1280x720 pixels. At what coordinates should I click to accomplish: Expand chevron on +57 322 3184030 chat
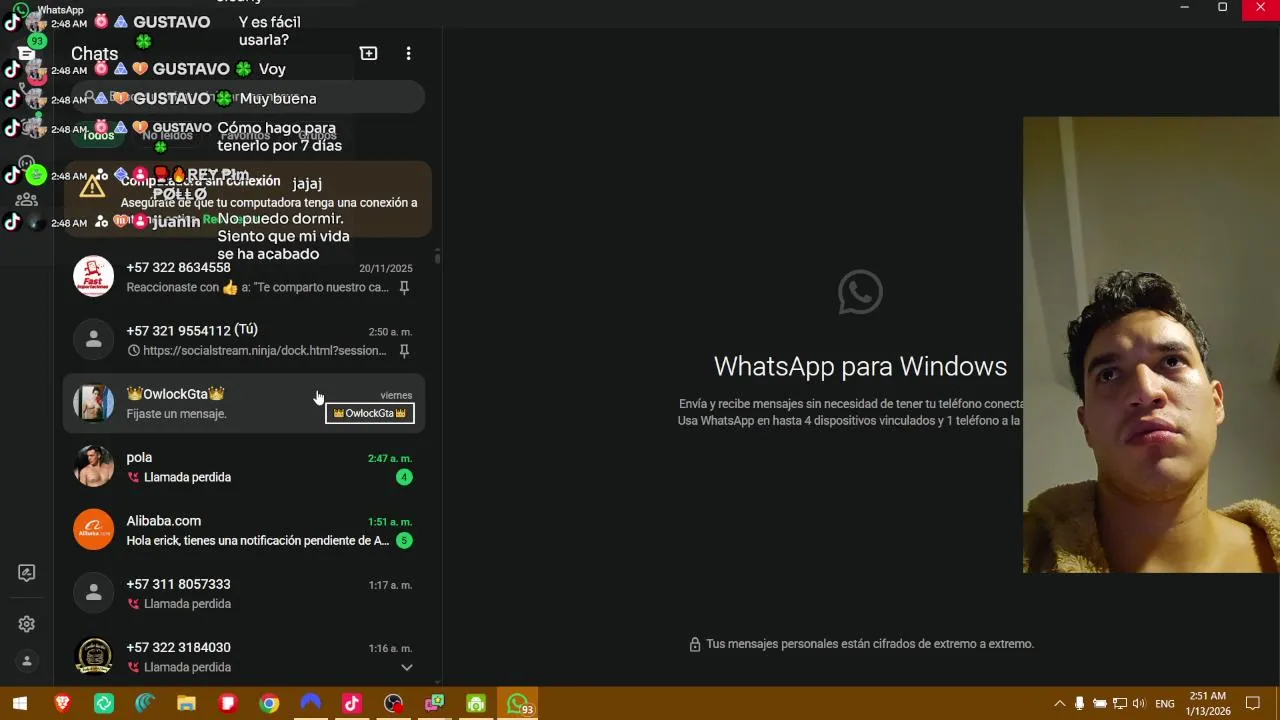[407, 667]
